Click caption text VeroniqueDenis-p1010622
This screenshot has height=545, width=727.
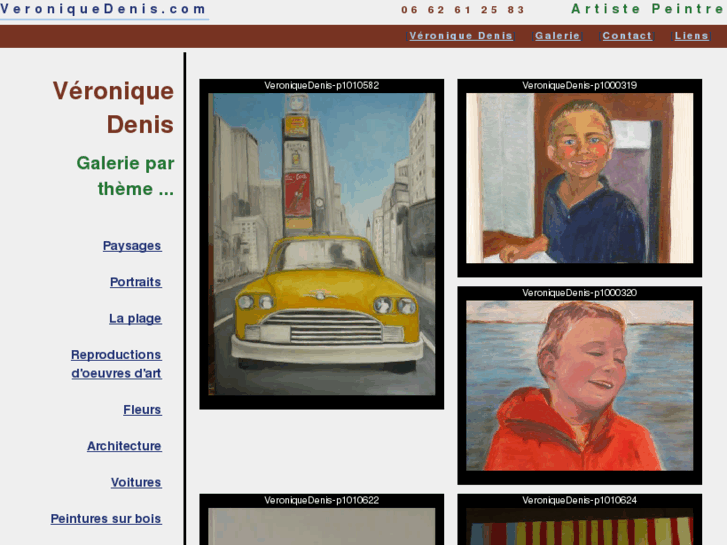tap(322, 500)
